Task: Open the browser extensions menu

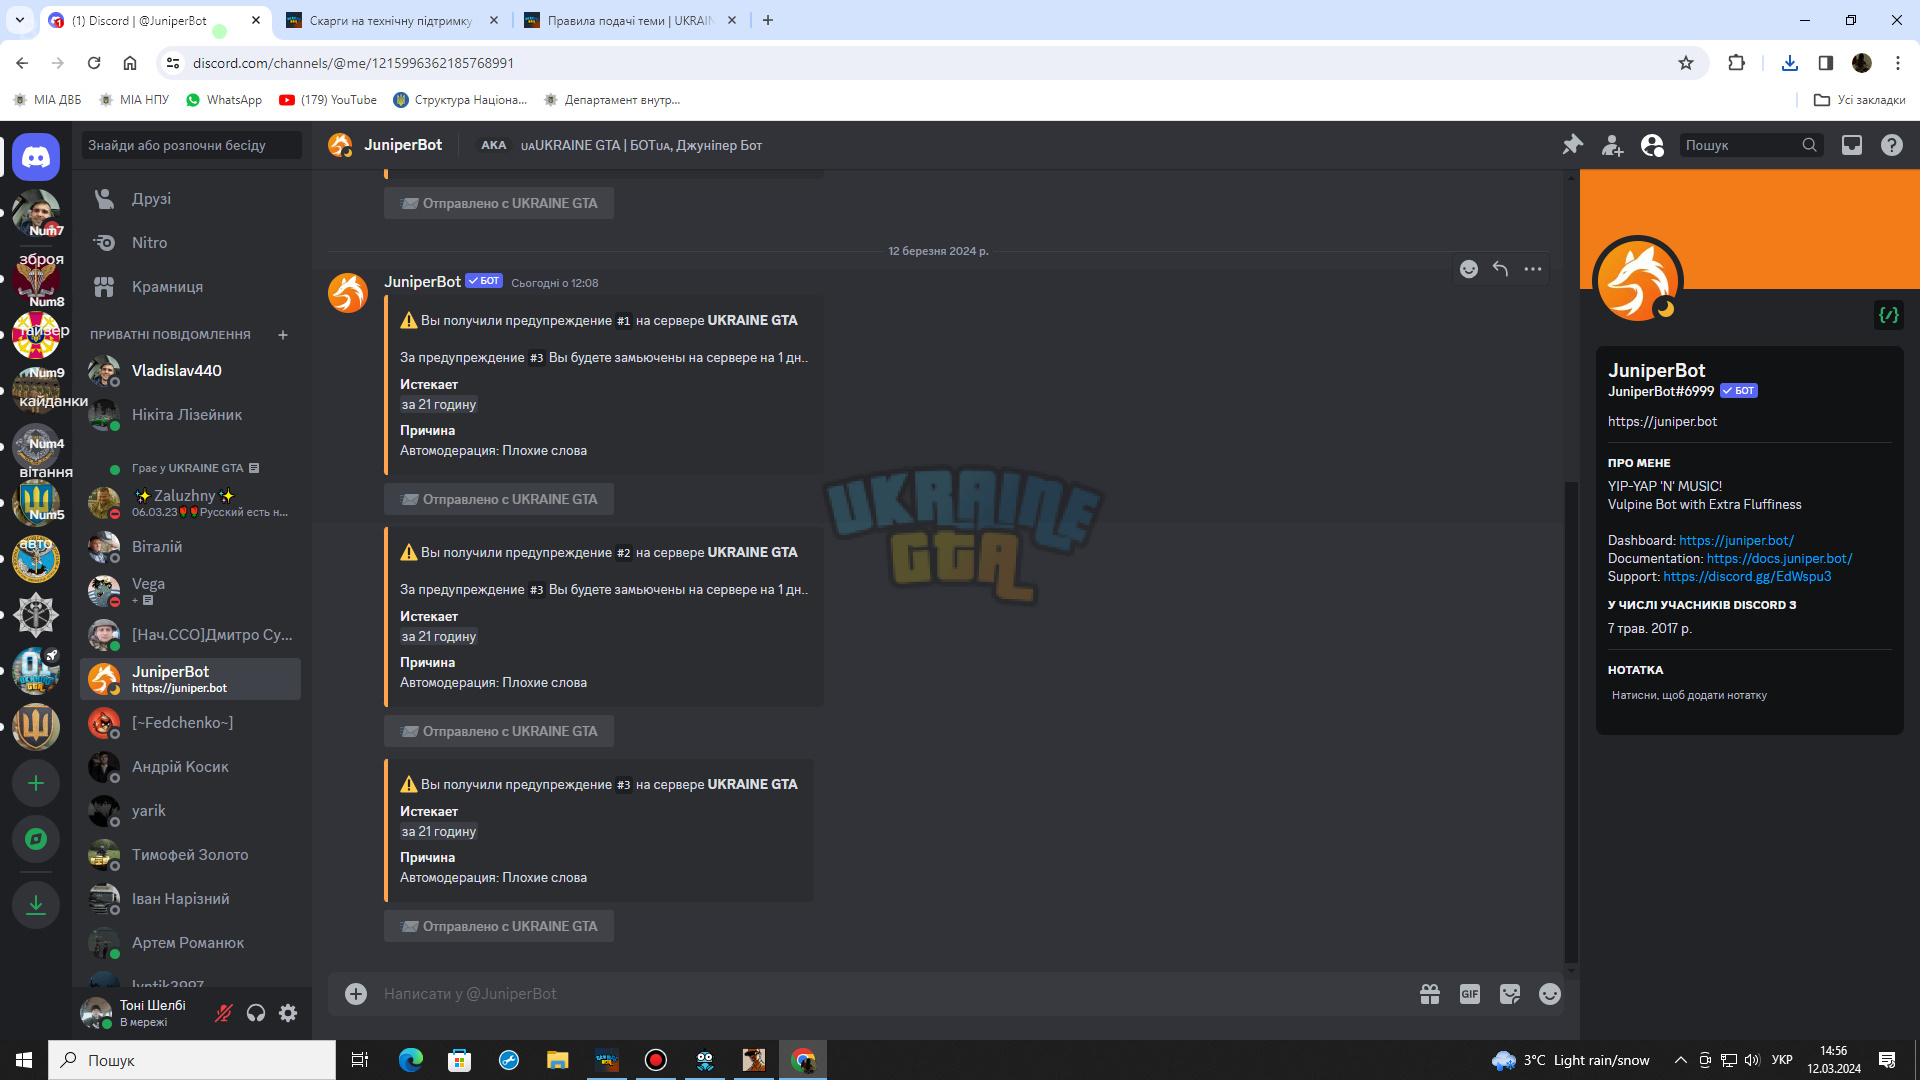Action: pyautogui.click(x=1736, y=63)
